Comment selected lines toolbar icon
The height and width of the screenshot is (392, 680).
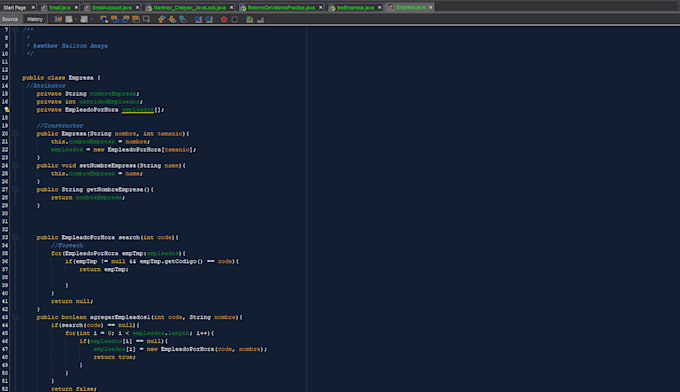coord(249,19)
